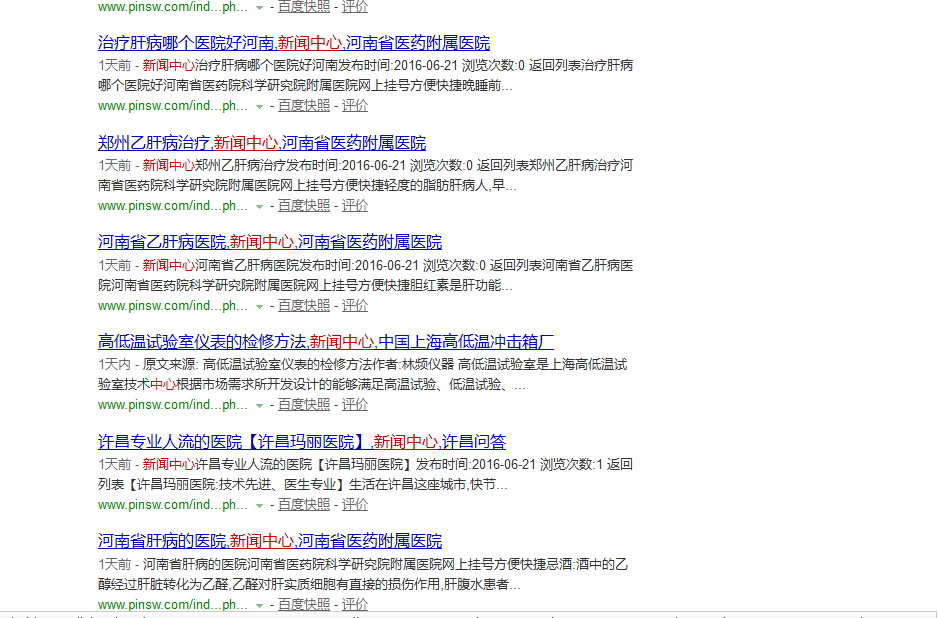Open 河南省肝病的医院 result title
The width and height of the screenshot is (938, 618).
[268, 541]
